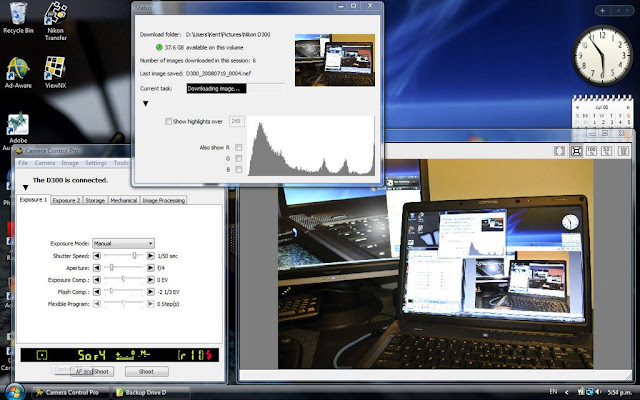Increase Shutter Speed with right arrow
Image resolution: width=640 pixels, height=400 pixels.
[x=151, y=256]
